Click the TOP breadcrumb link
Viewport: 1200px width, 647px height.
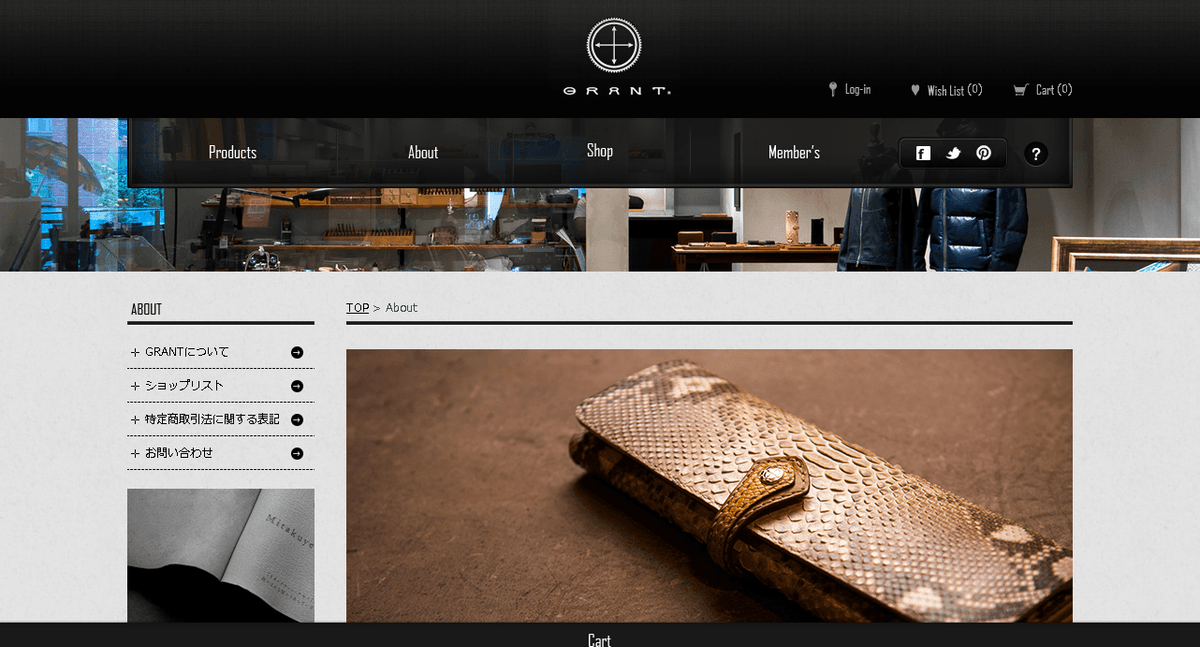tap(357, 307)
